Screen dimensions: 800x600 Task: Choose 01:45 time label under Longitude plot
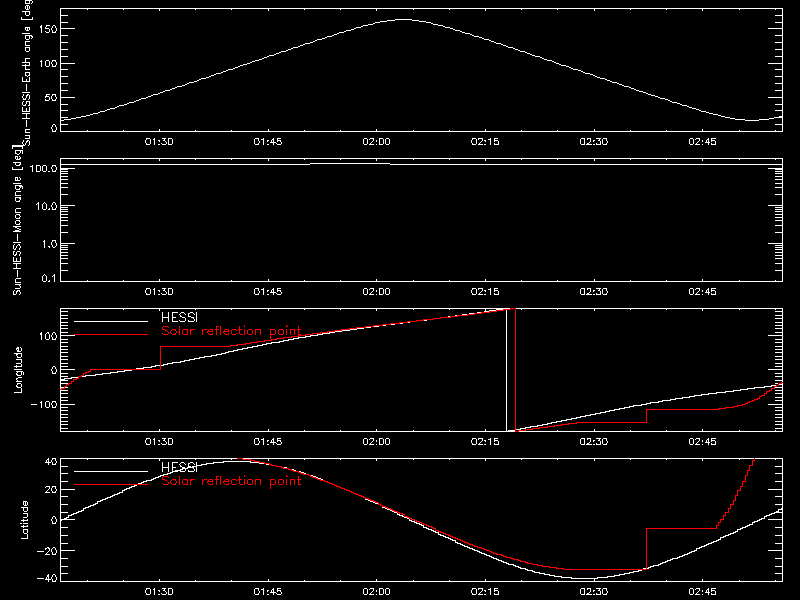[x=268, y=441]
